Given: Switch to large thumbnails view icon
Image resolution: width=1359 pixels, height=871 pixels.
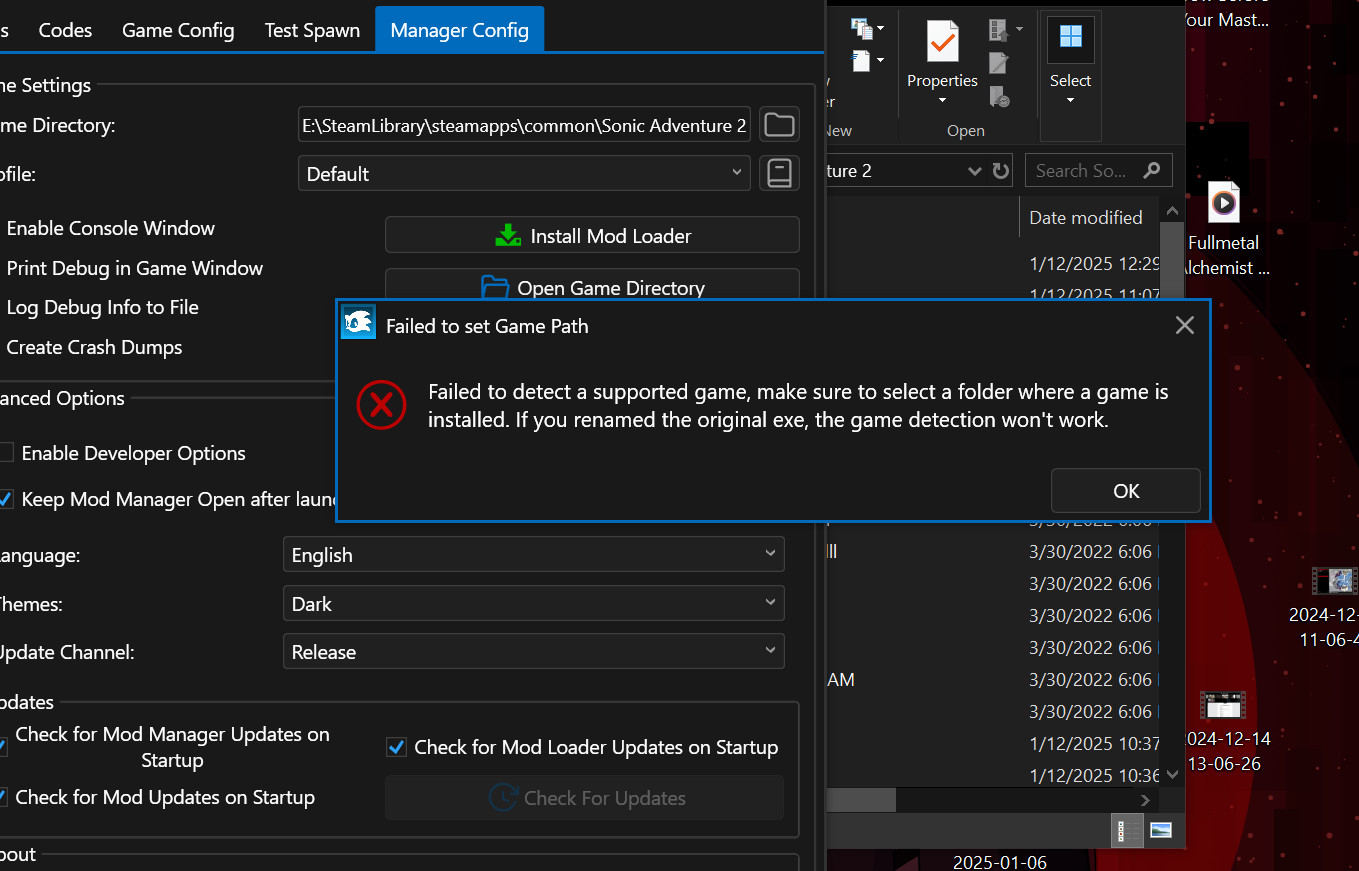Looking at the screenshot, I should 1161,830.
